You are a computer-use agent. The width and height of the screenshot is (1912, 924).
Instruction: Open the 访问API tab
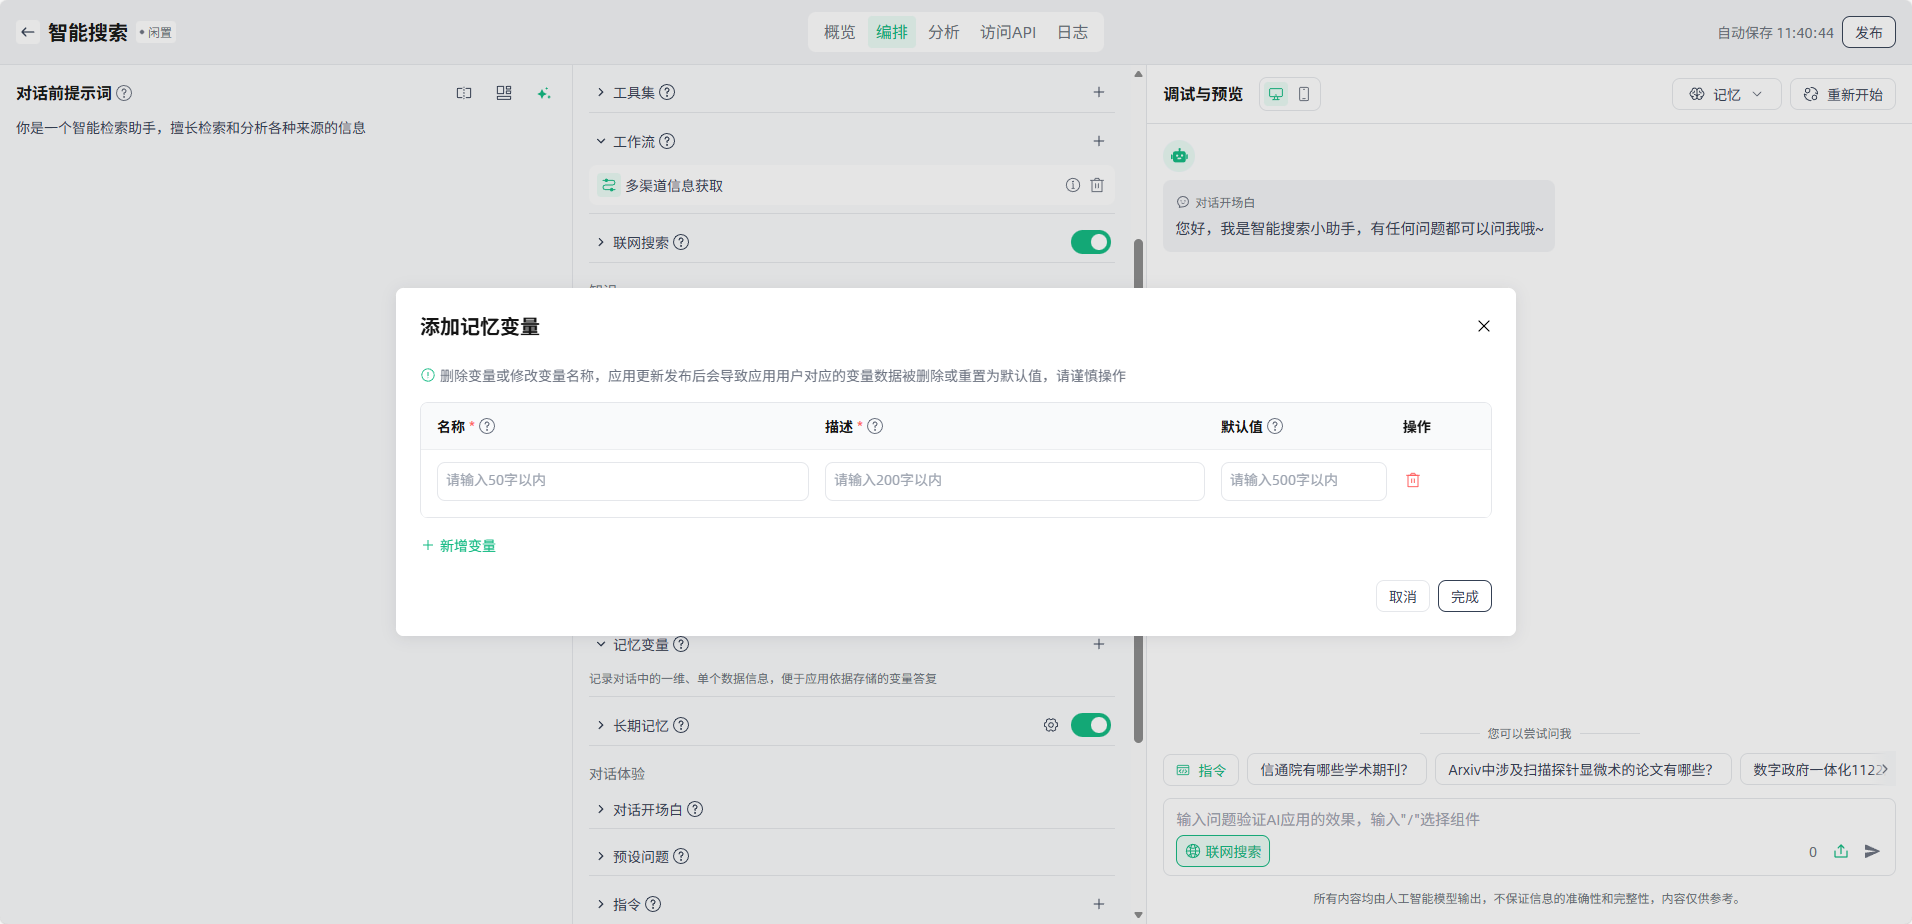point(1007,32)
